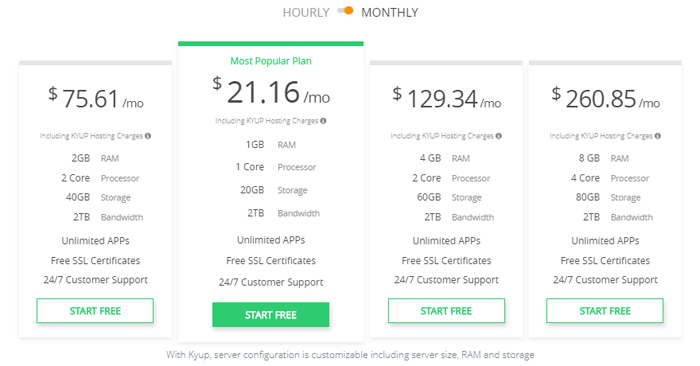
Task: Start free on the $260.85 plan
Action: tap(605, 311)
